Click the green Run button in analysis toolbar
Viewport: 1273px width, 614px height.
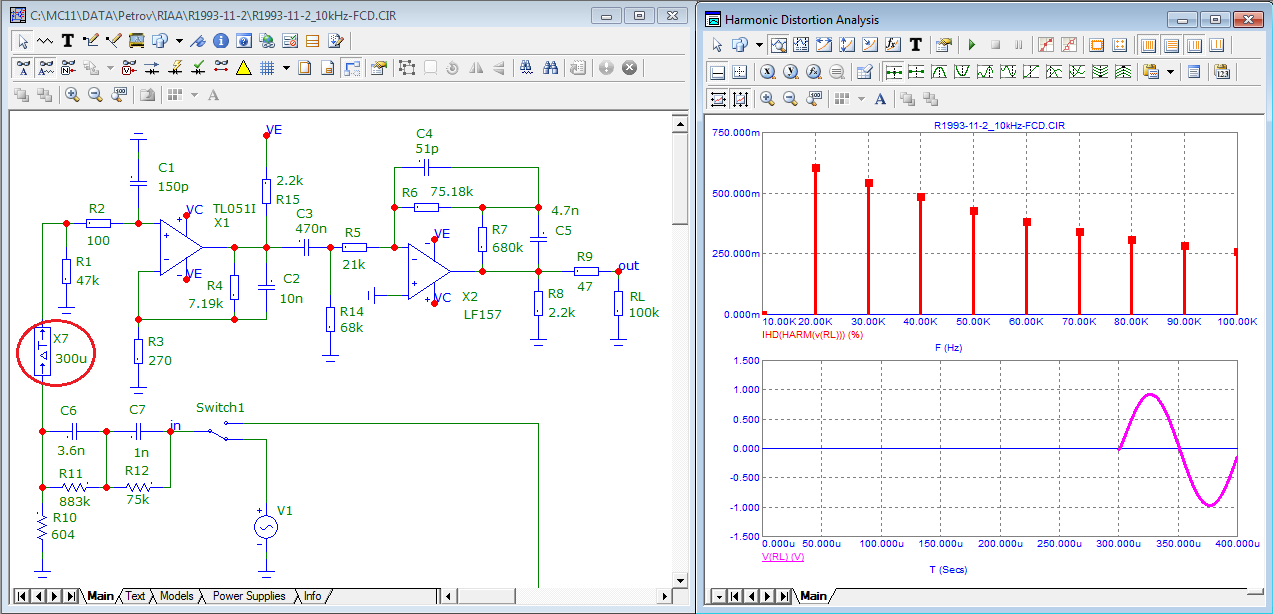coord(971,45)
